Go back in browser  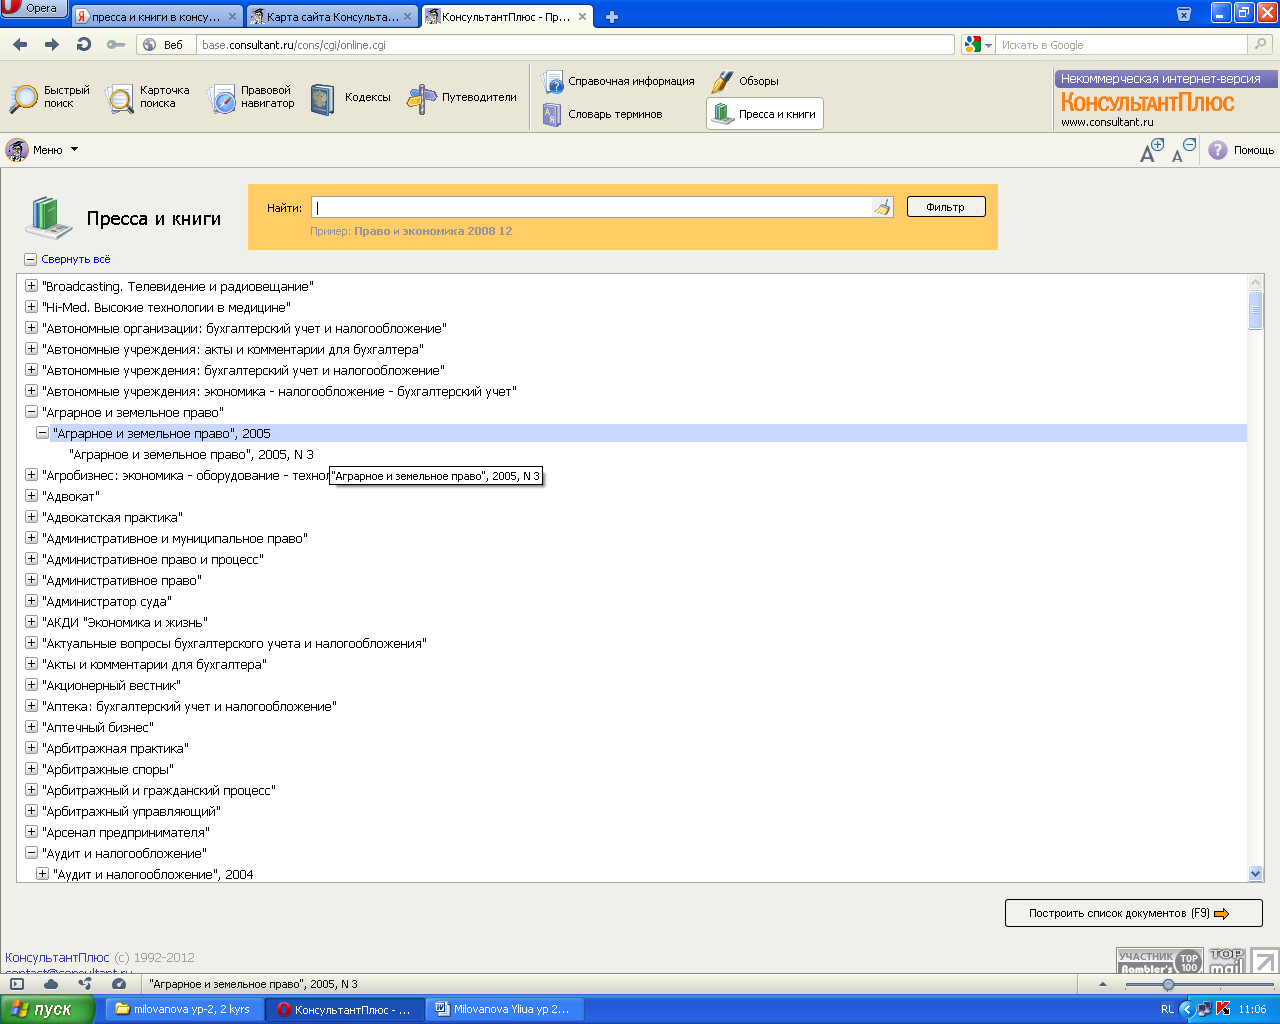pyautogui.click(x=20, y=45)
